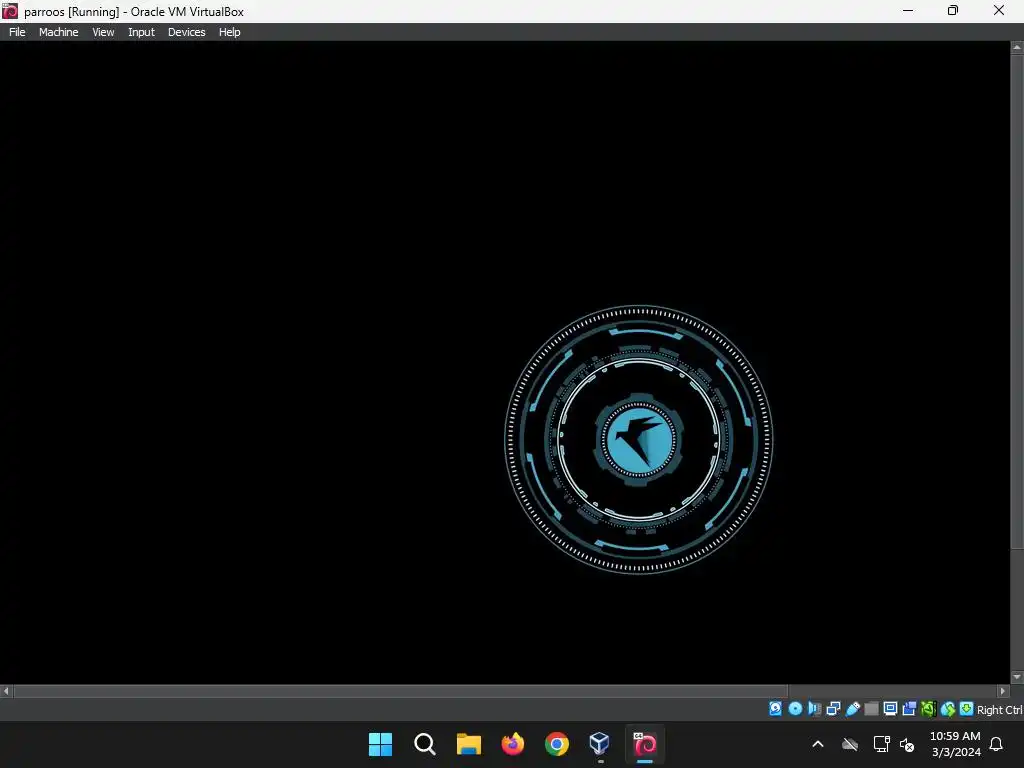
Task: Click the optical disk status icon
Action: [x=795, y=709]
